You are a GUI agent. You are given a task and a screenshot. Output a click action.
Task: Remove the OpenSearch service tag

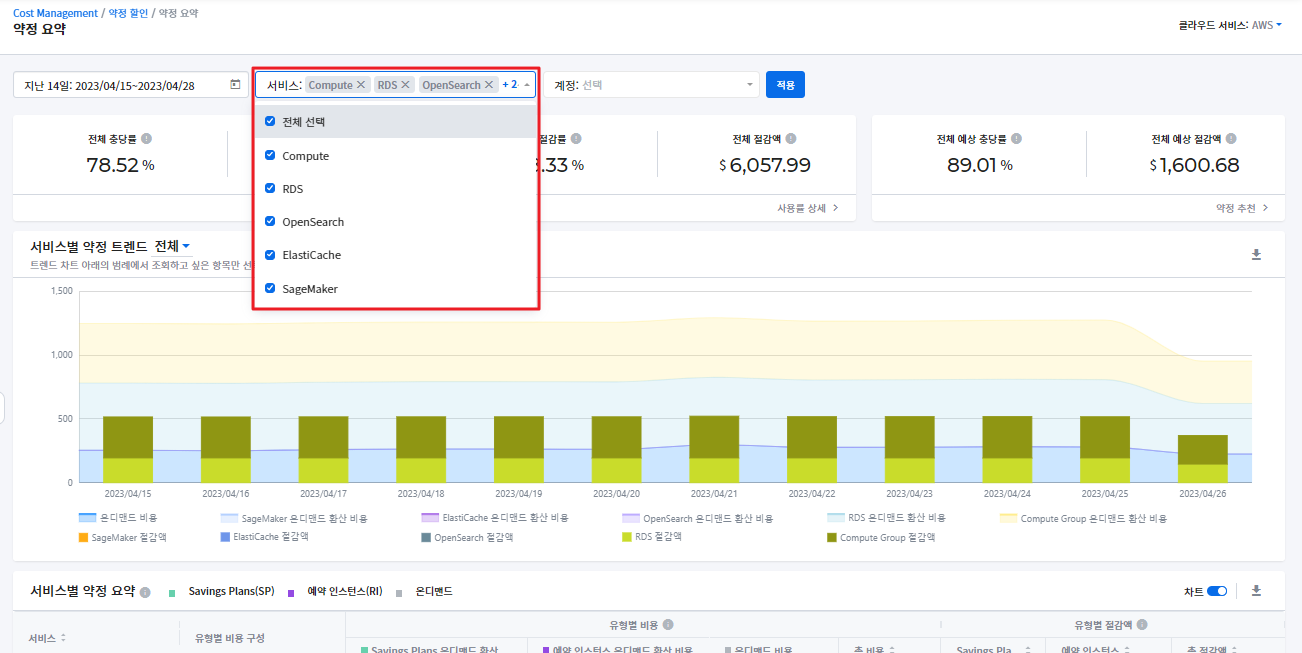pyautogui.click(x=489, y=85)
